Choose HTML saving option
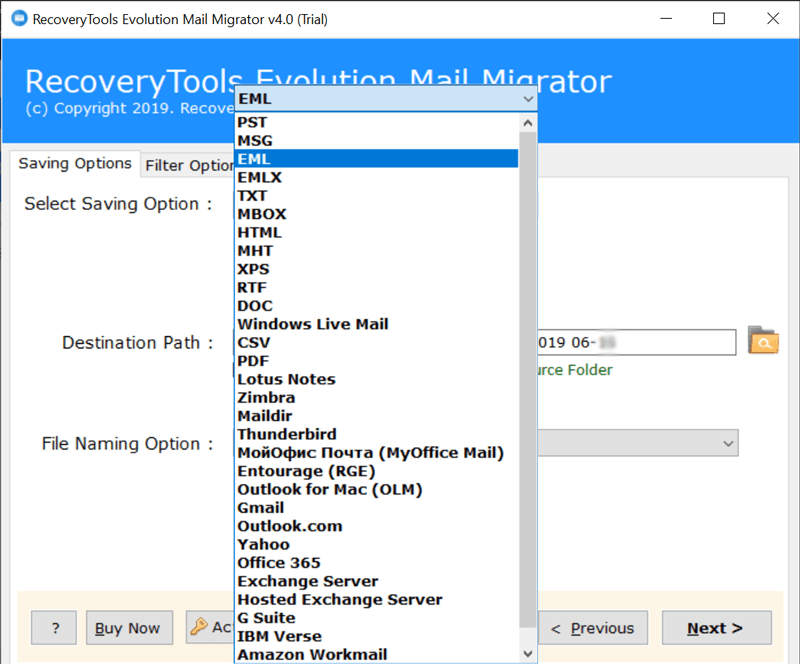Viewport: 800px width, 664px height. tap(377, 232)
